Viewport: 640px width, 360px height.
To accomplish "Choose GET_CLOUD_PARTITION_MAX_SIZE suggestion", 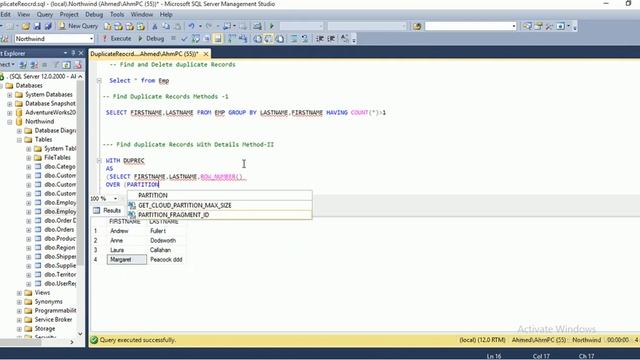I will tap(220, 205).
